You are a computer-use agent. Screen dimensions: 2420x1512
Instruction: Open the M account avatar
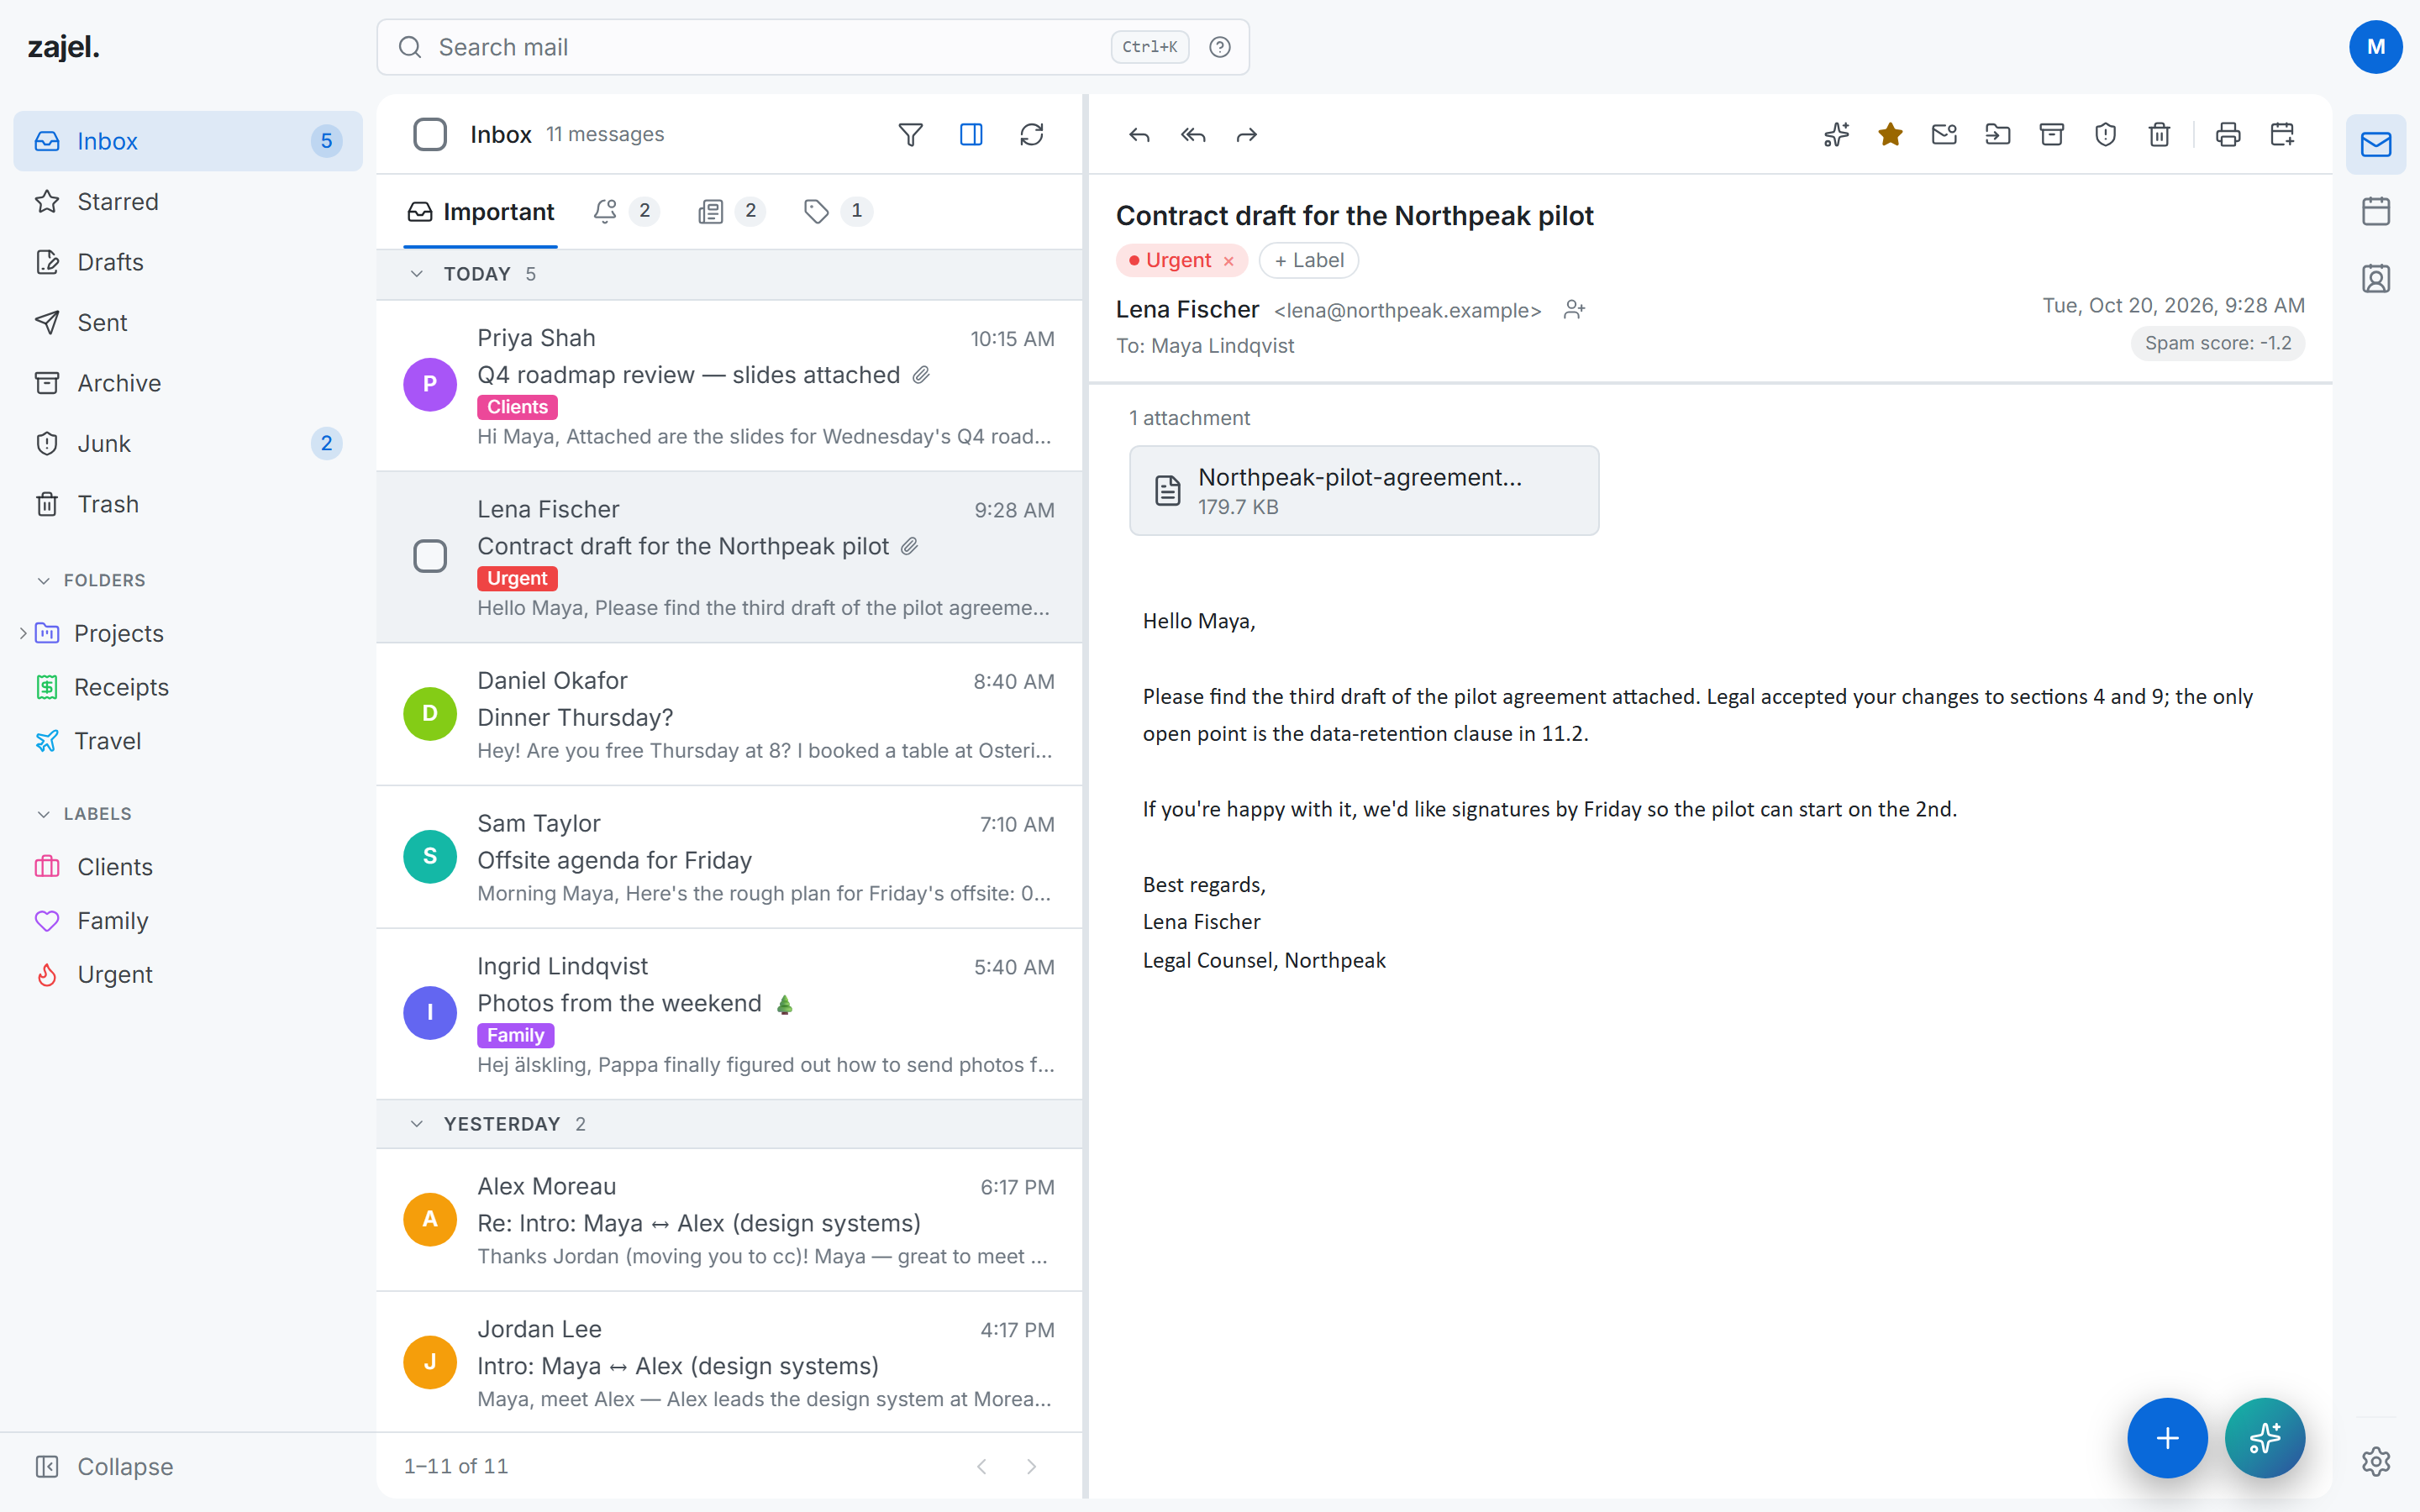pos(2376,47)
